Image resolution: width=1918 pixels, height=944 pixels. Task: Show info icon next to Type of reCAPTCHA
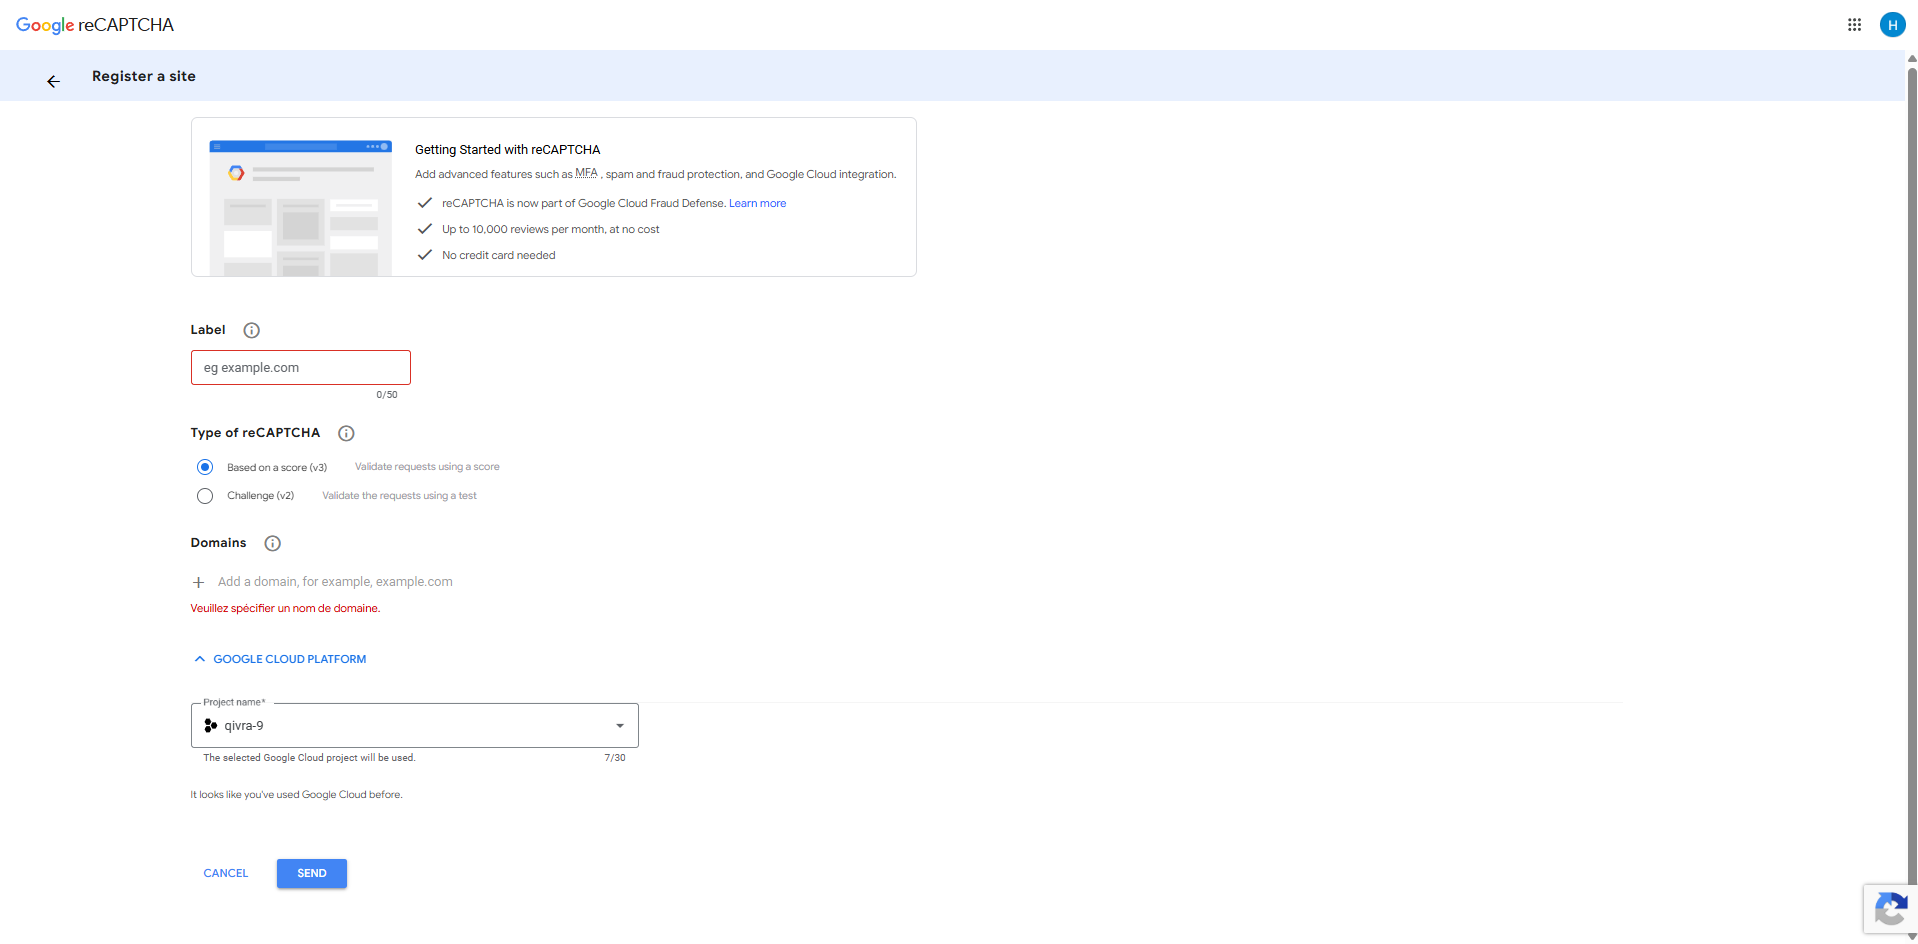pos(346,433)
